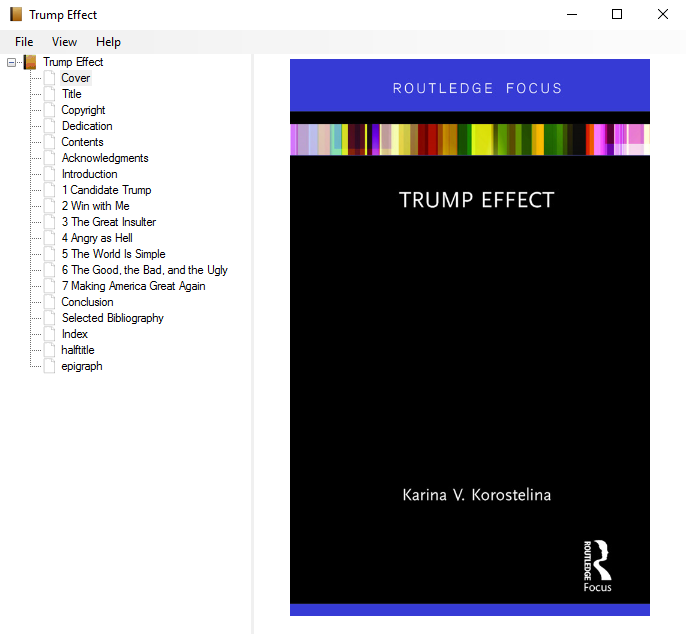Click the Trump Effect book cover image
The height and width of the screenshot is (634, 686).
(x=470, y=337)
